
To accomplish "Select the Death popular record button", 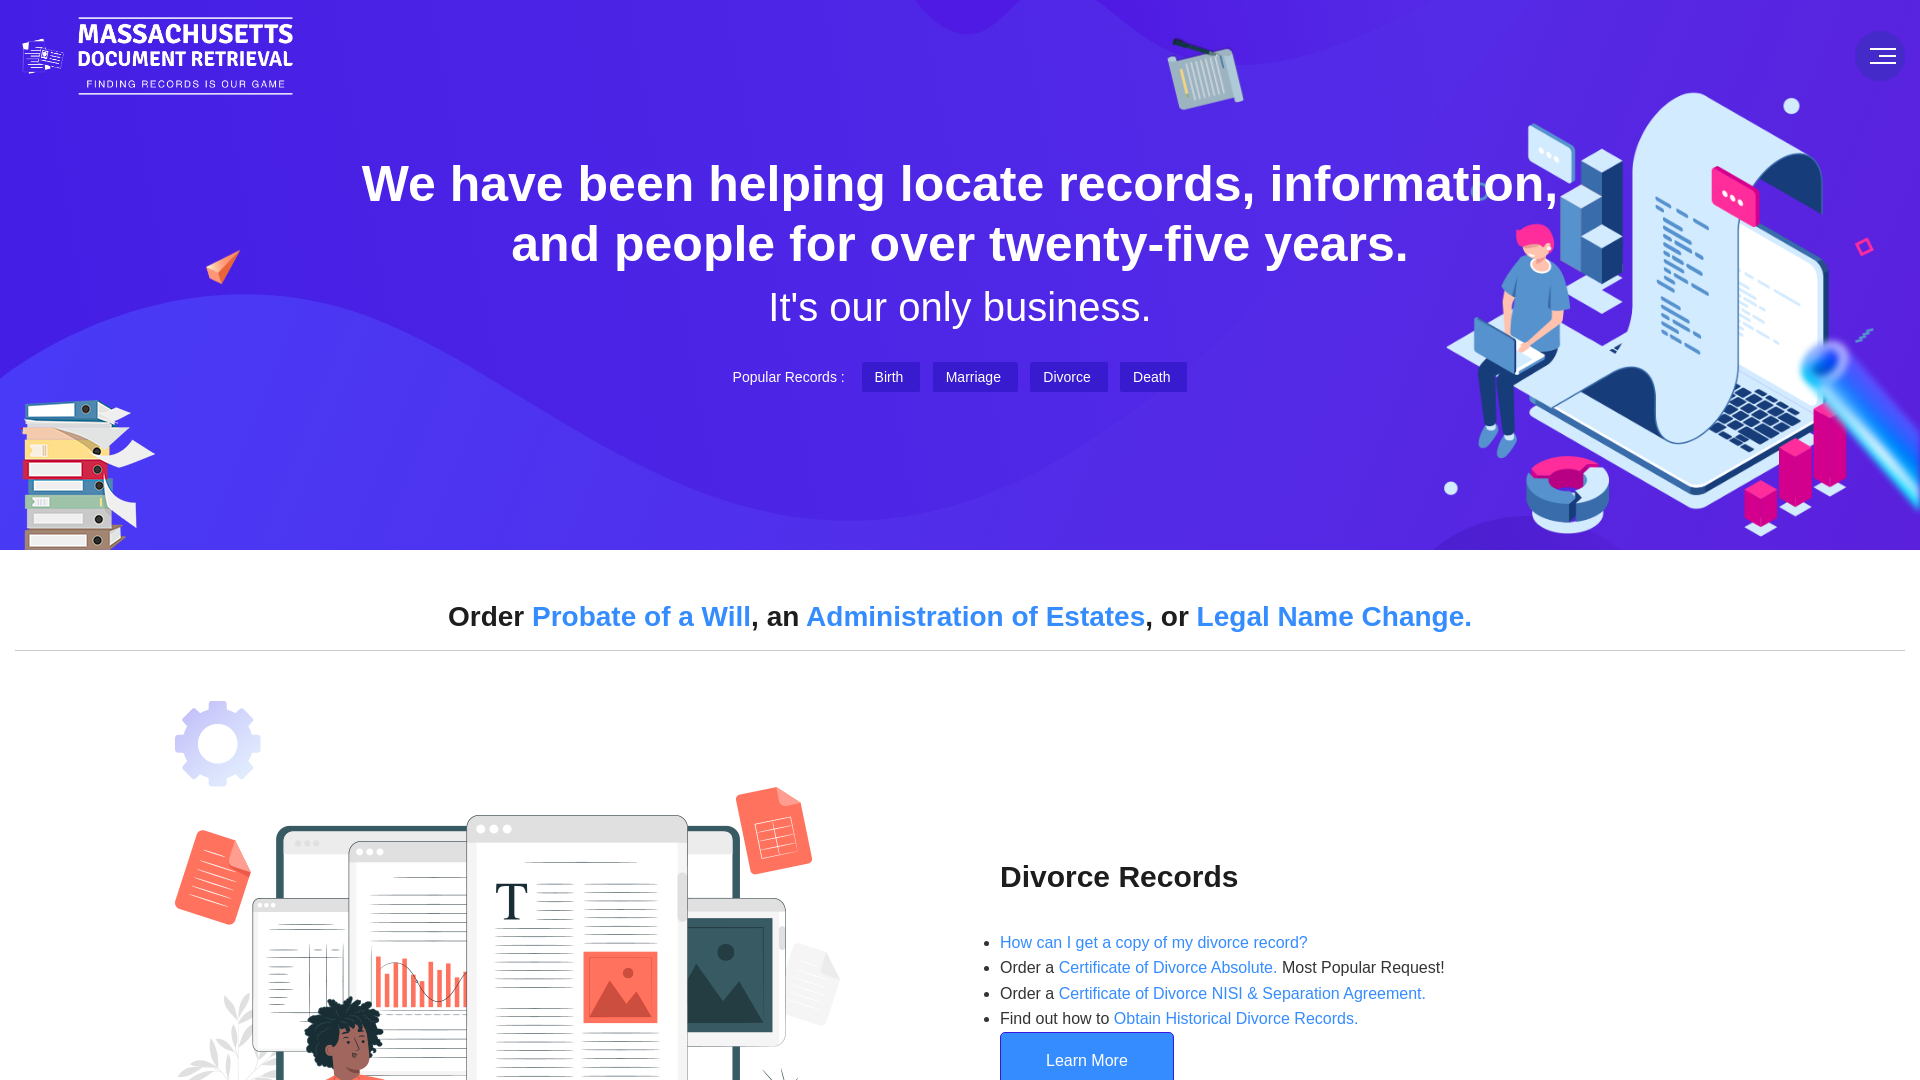I will tap(1151, 376).
